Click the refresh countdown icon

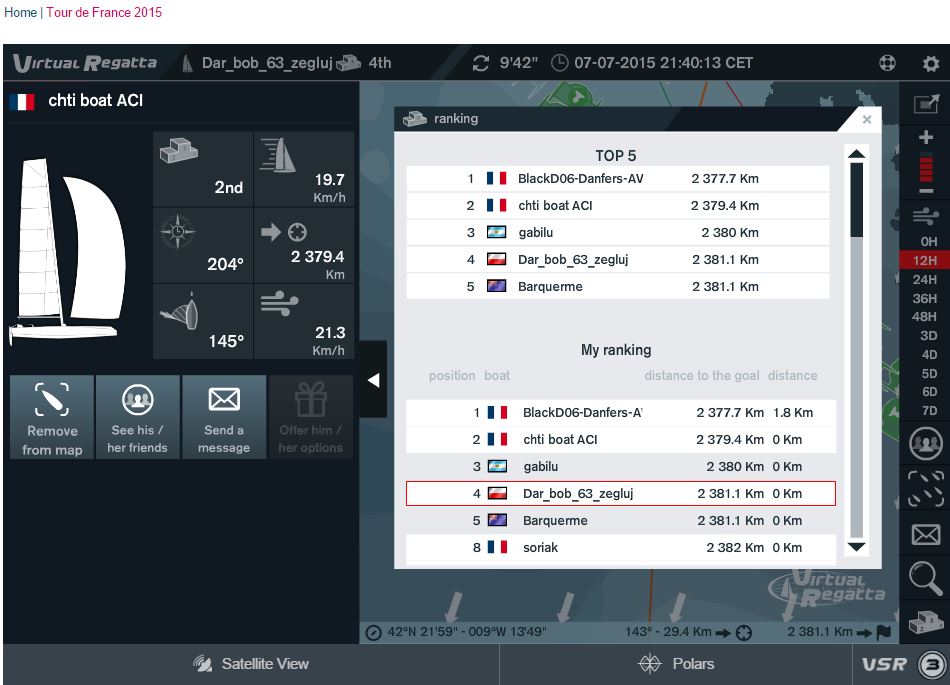tap(481, 63)
